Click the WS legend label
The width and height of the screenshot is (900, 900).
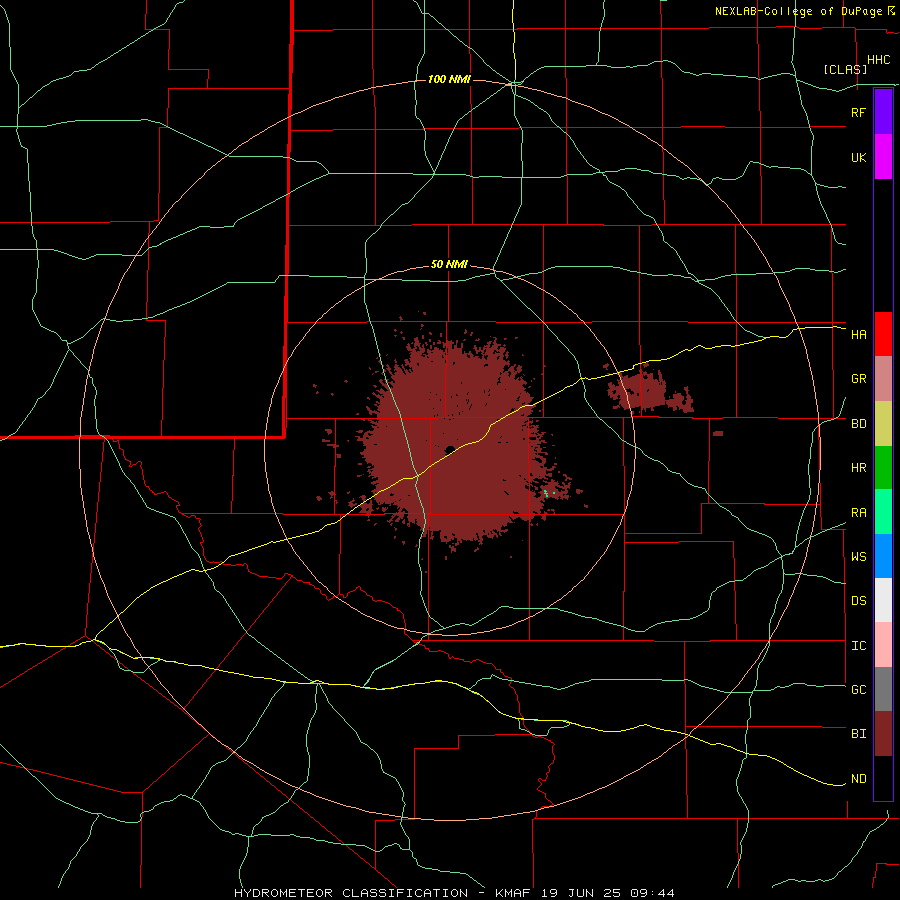click(858, 557)
